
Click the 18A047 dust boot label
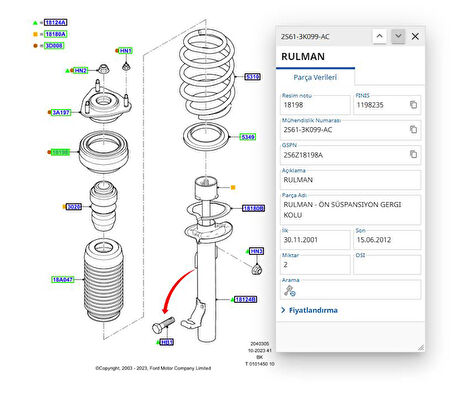(x=63, y=279)
